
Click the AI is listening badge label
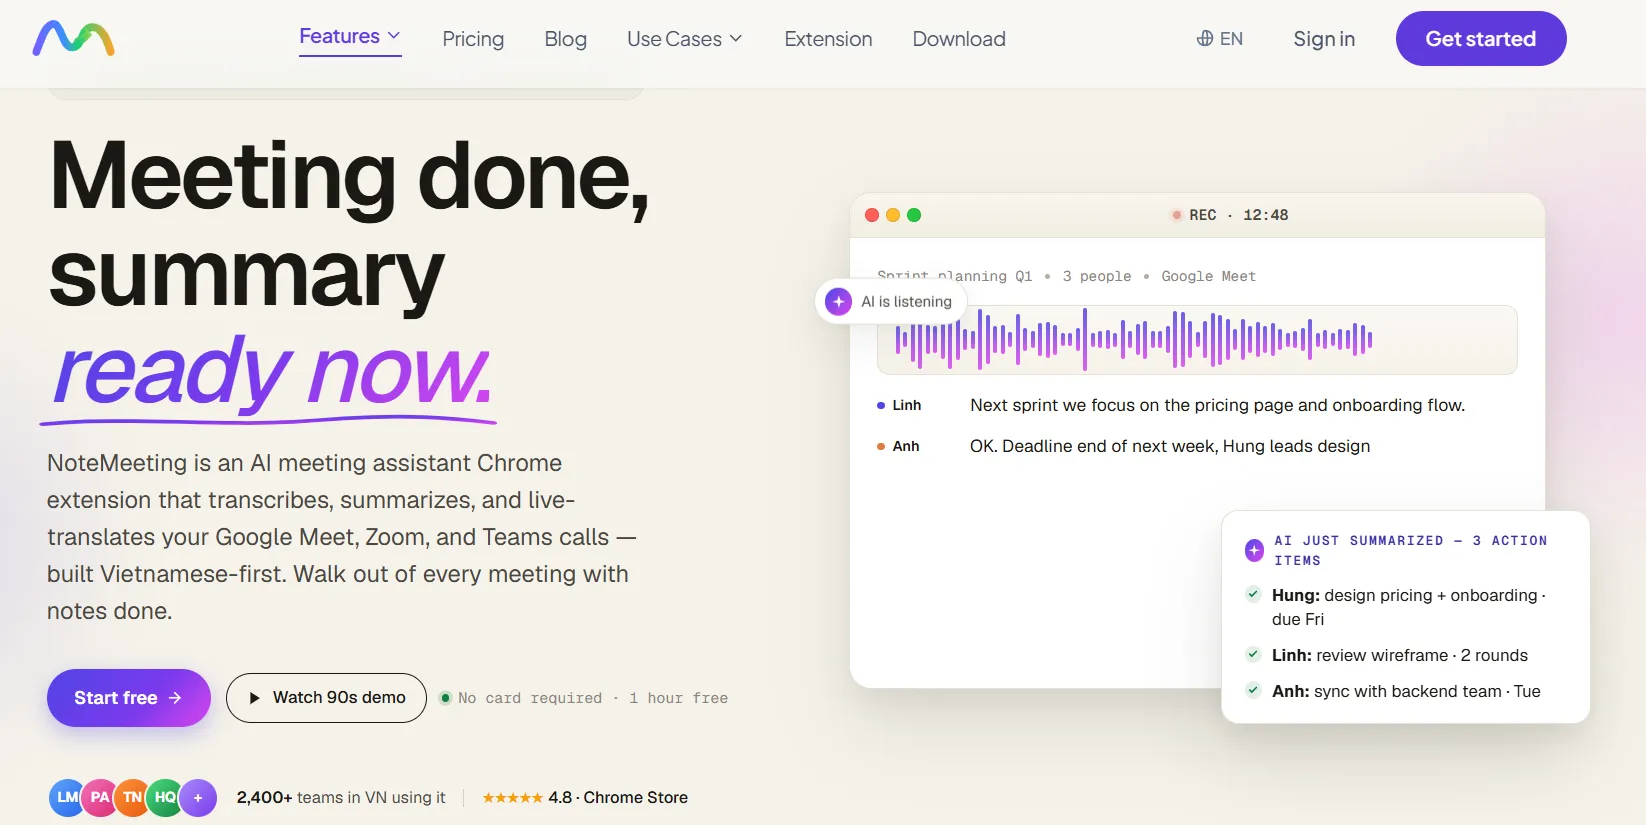(x=906, y=302)
